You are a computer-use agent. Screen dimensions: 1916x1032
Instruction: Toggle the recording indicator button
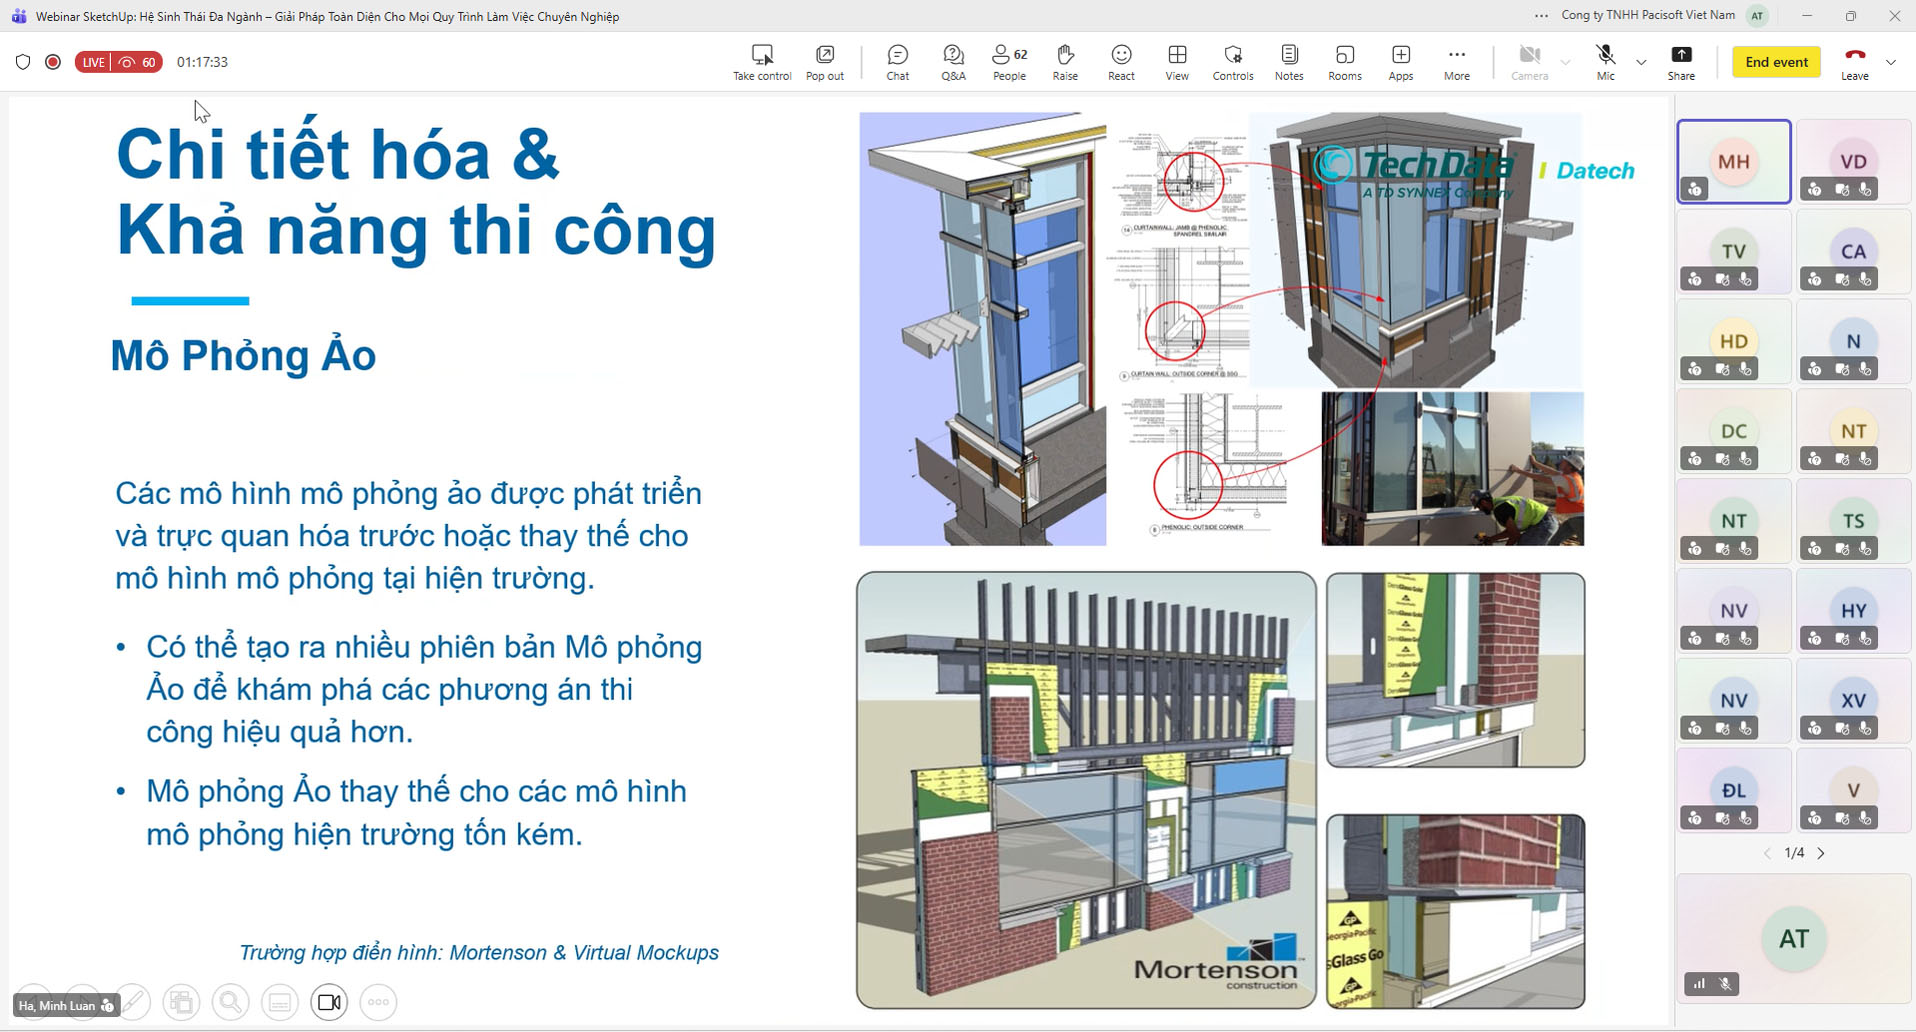coord(53,62)
